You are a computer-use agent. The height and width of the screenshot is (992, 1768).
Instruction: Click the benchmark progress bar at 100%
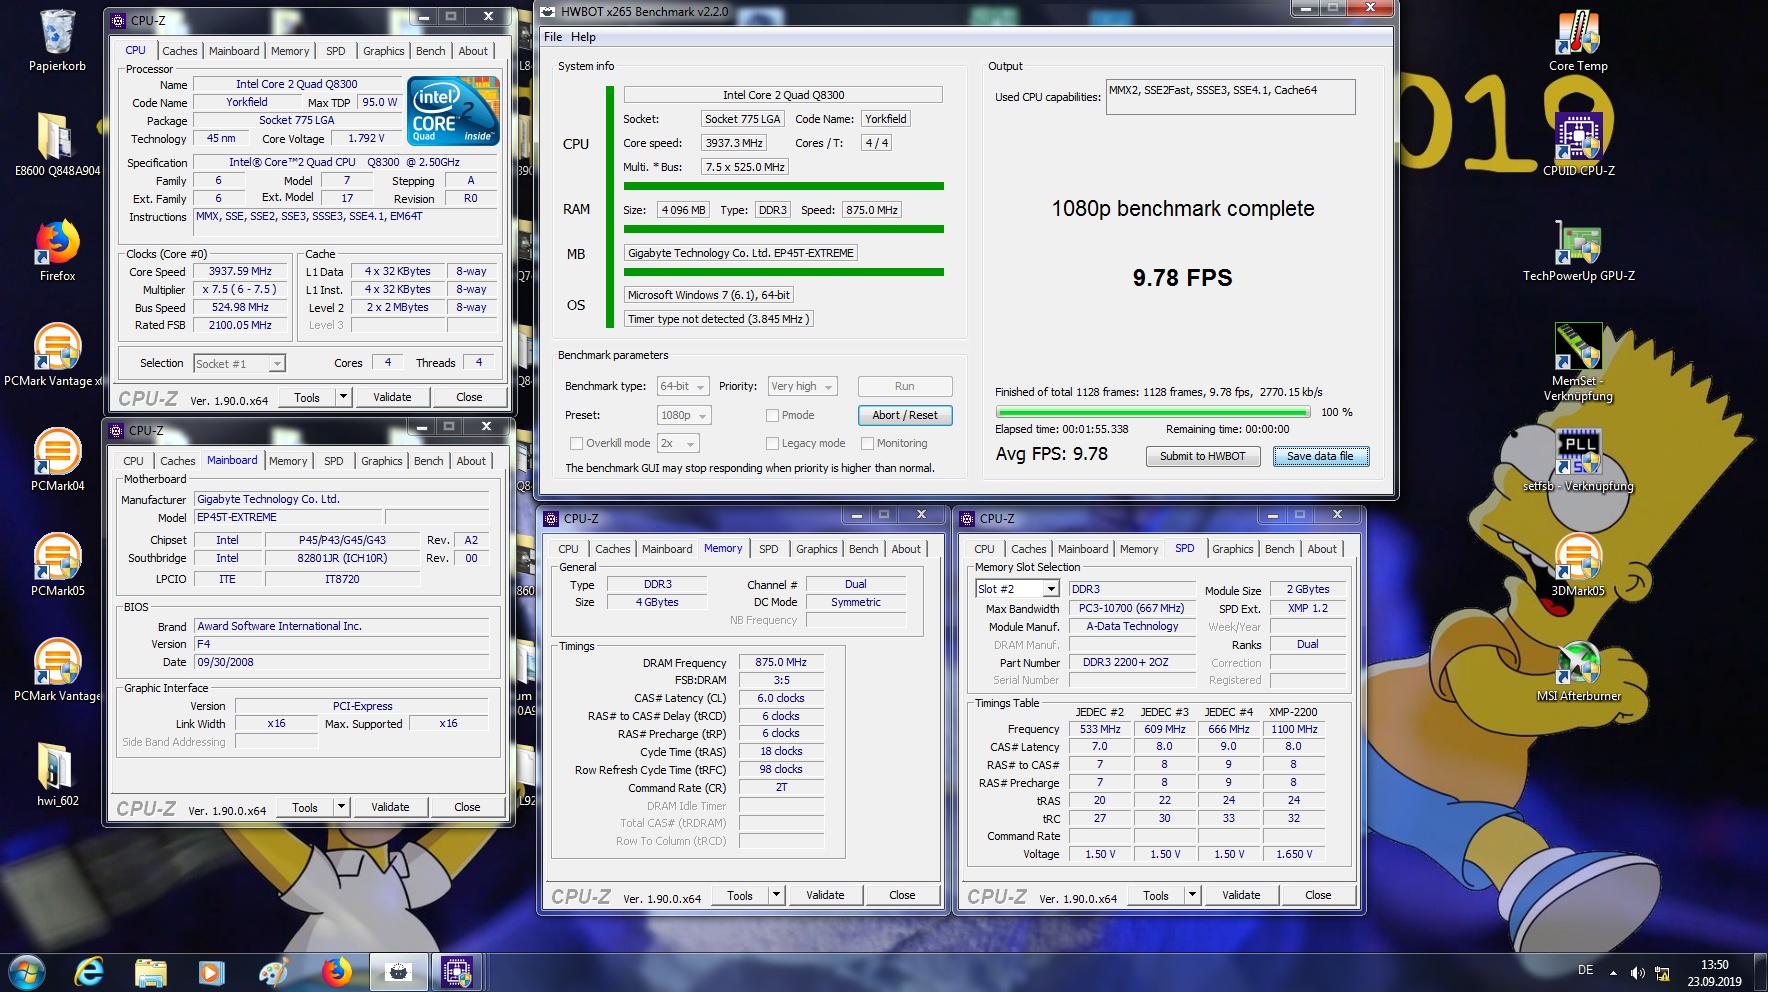pos(1153,412)
